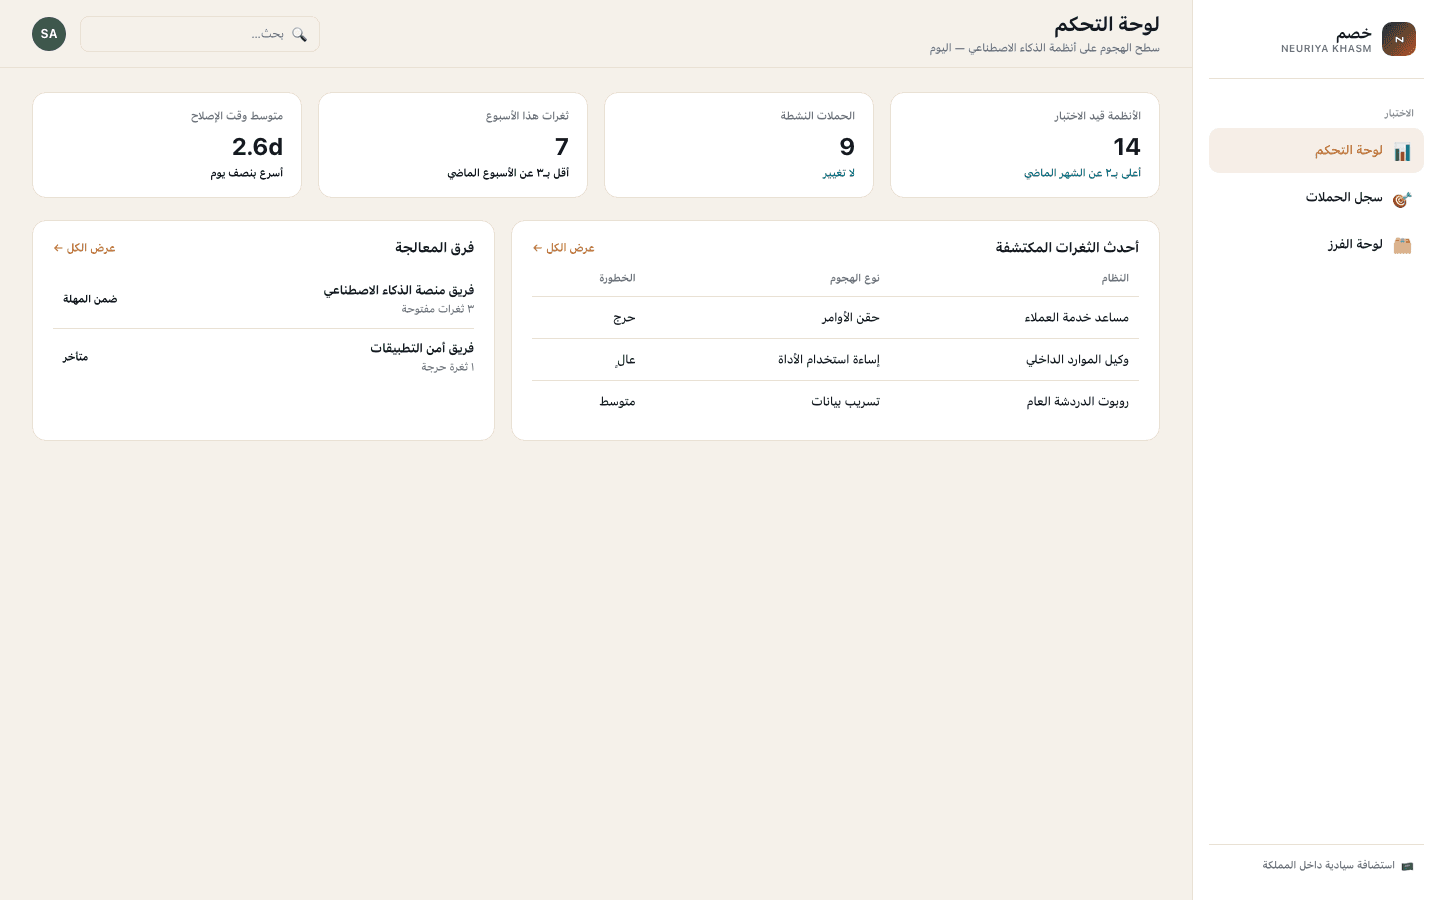The height and width of the screenshot is (900, 1440).
Task: Click the الخطورة column header
Action: [618, 278]
